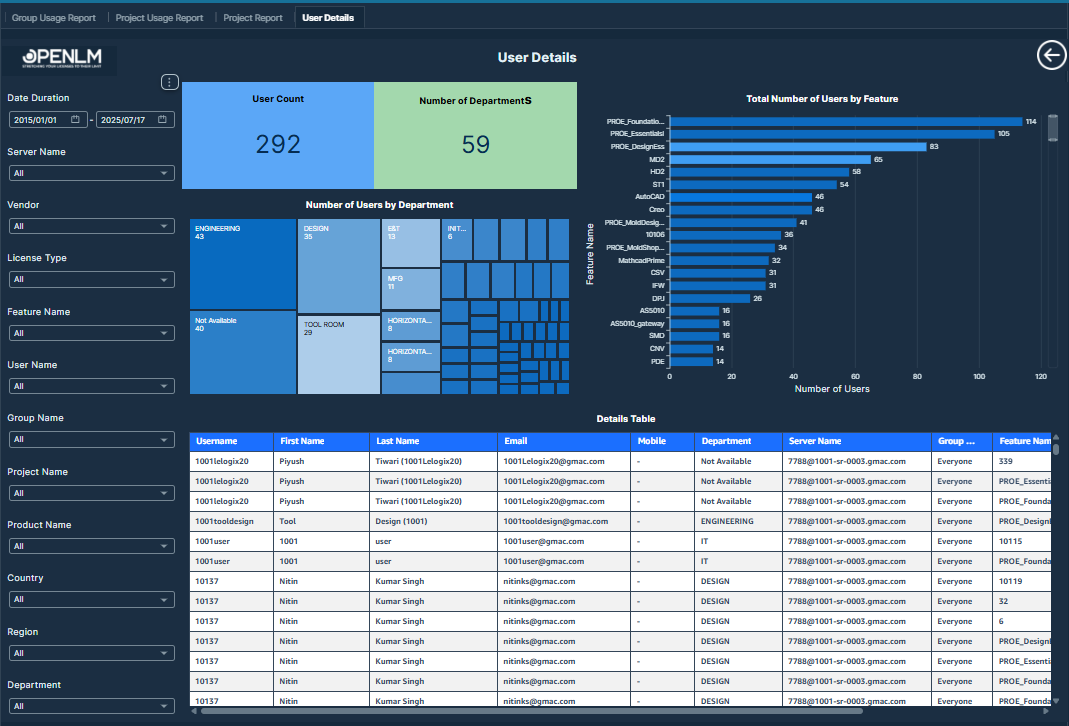Click the feature chart vertical scrollbar
Viewport: 1069px width, 726px height.
coord(1052,130)
